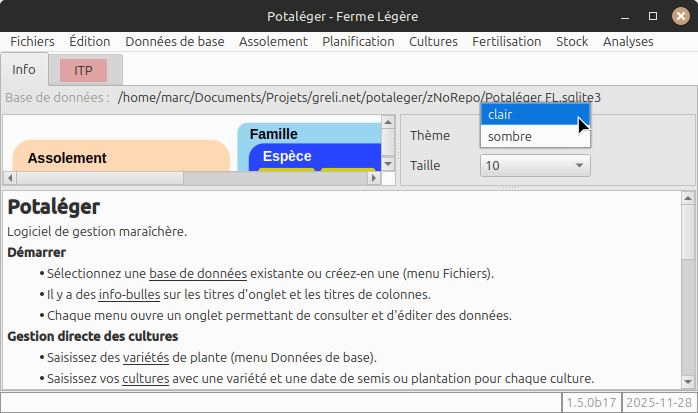Open the Édition menu
698x413 pixels.
pyautogui.click(x=90, y=42)
